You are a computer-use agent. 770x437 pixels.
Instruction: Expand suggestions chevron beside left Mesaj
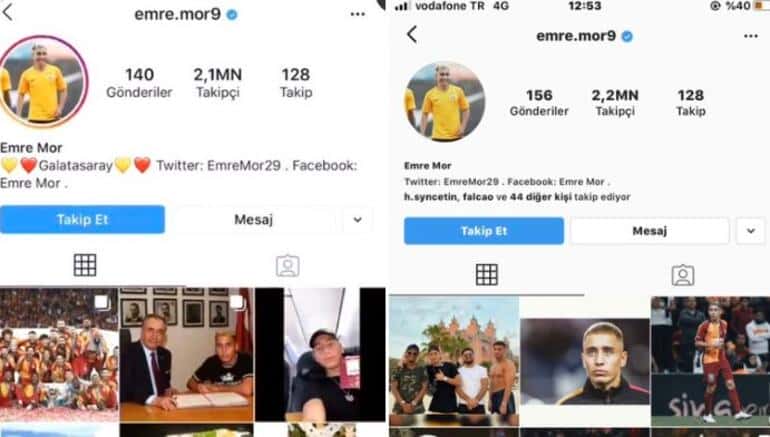[x=358, y=219]
